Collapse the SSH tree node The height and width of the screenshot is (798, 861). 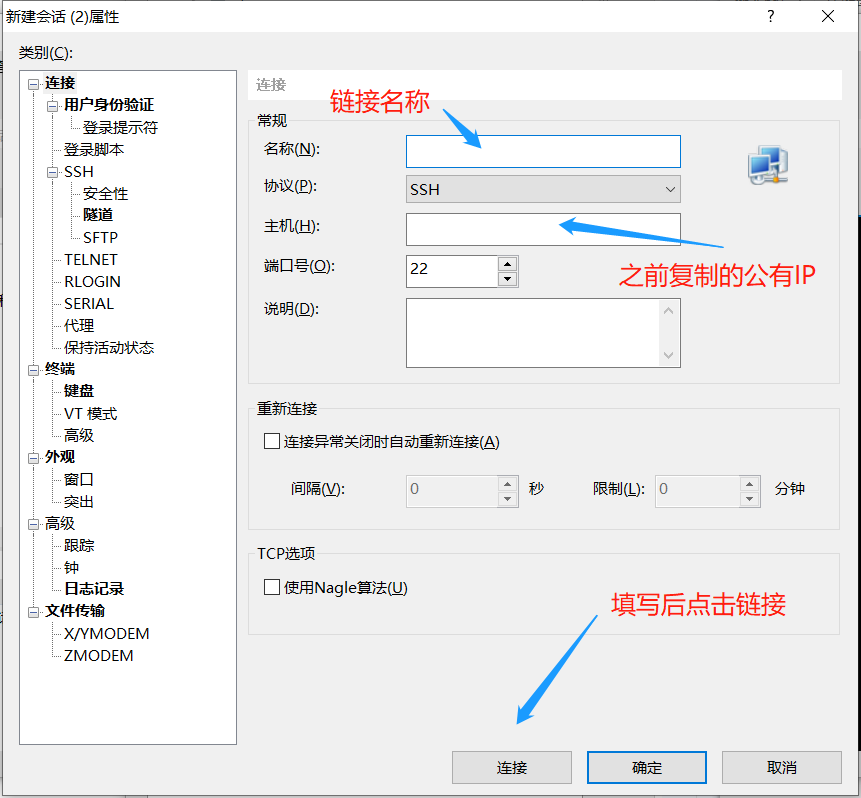point(53,172)
